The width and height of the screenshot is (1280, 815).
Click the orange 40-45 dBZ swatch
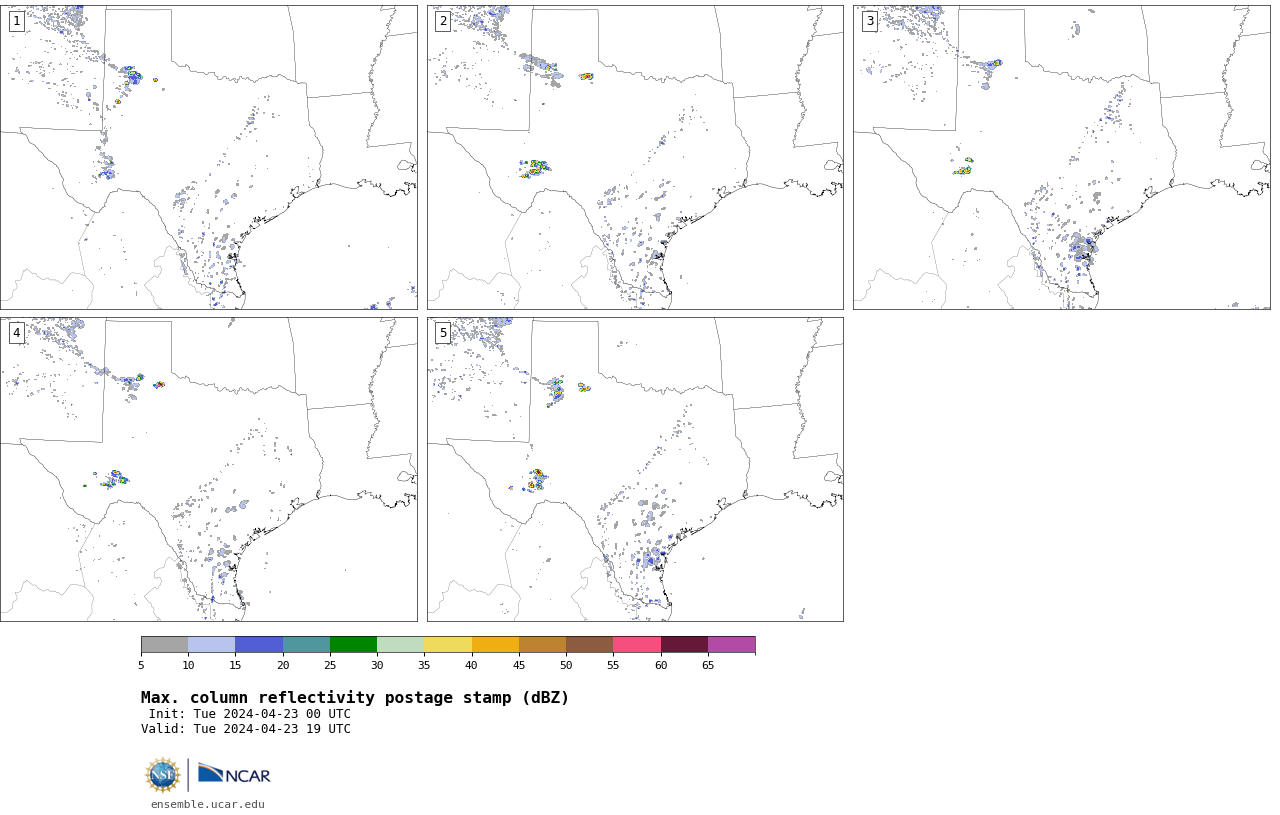click(x=495, y=644)
